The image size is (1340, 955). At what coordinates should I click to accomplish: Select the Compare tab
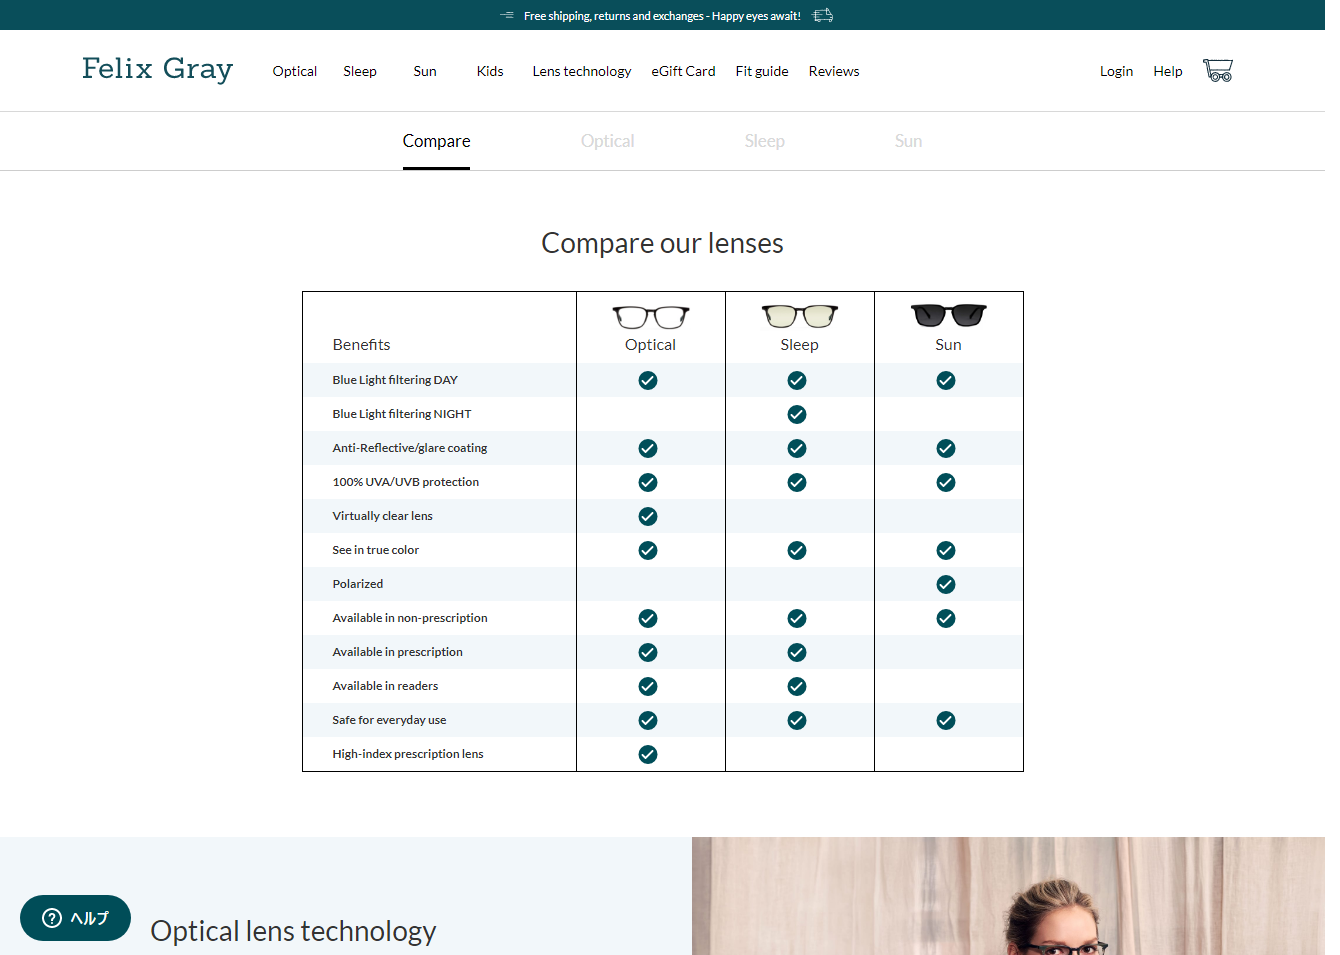coord(436,141)
